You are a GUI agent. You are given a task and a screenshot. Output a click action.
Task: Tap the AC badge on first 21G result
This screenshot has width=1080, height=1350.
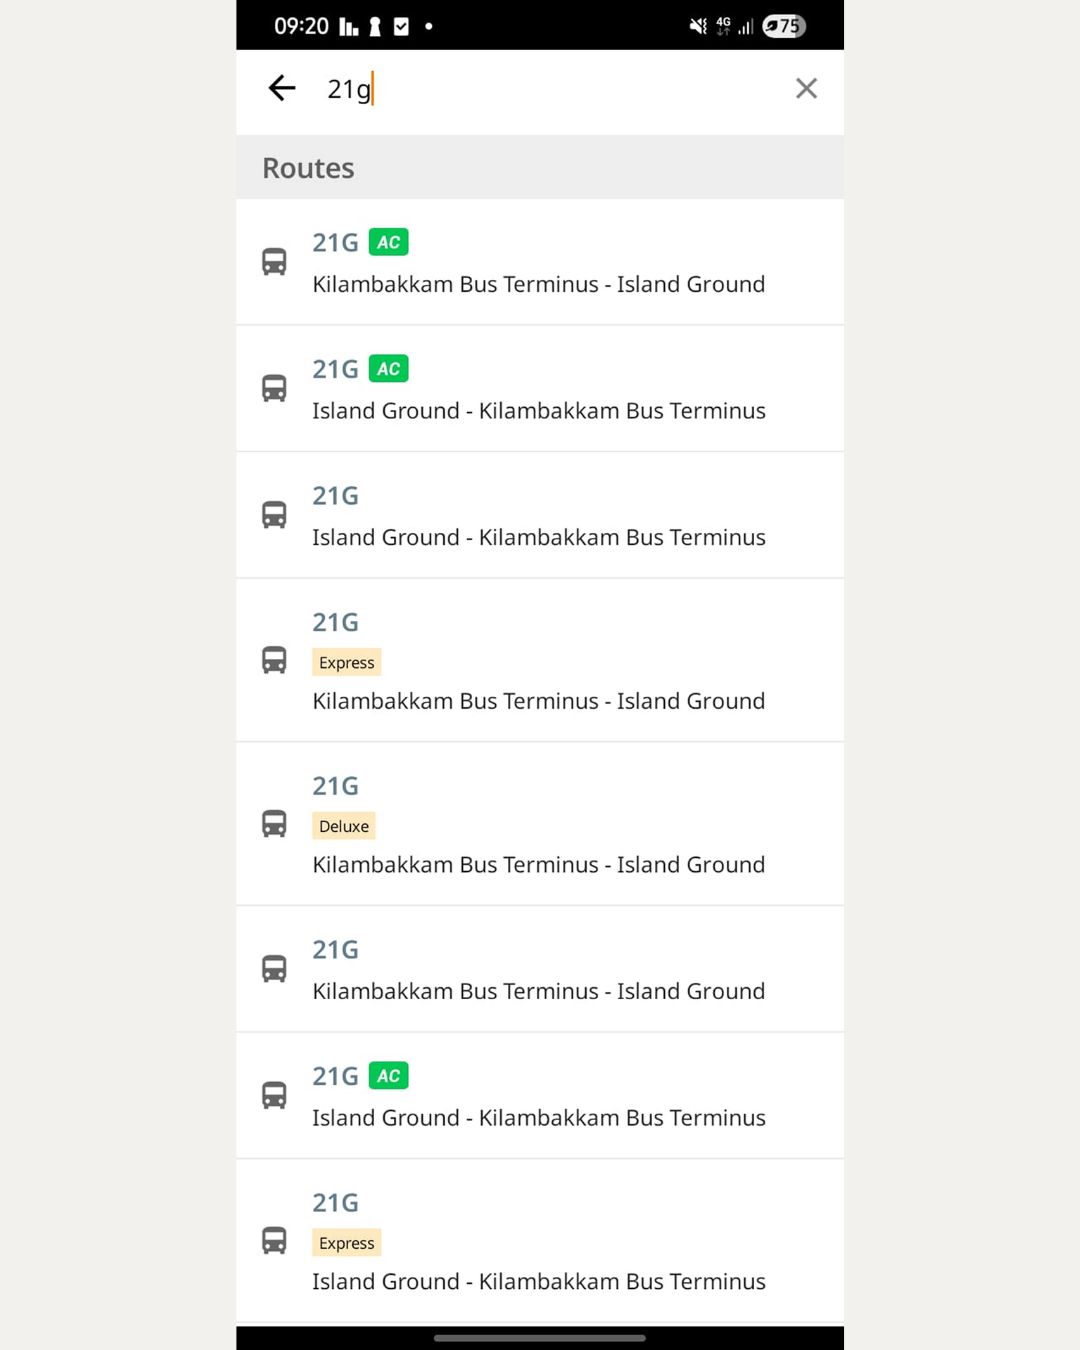click(389, 242)
